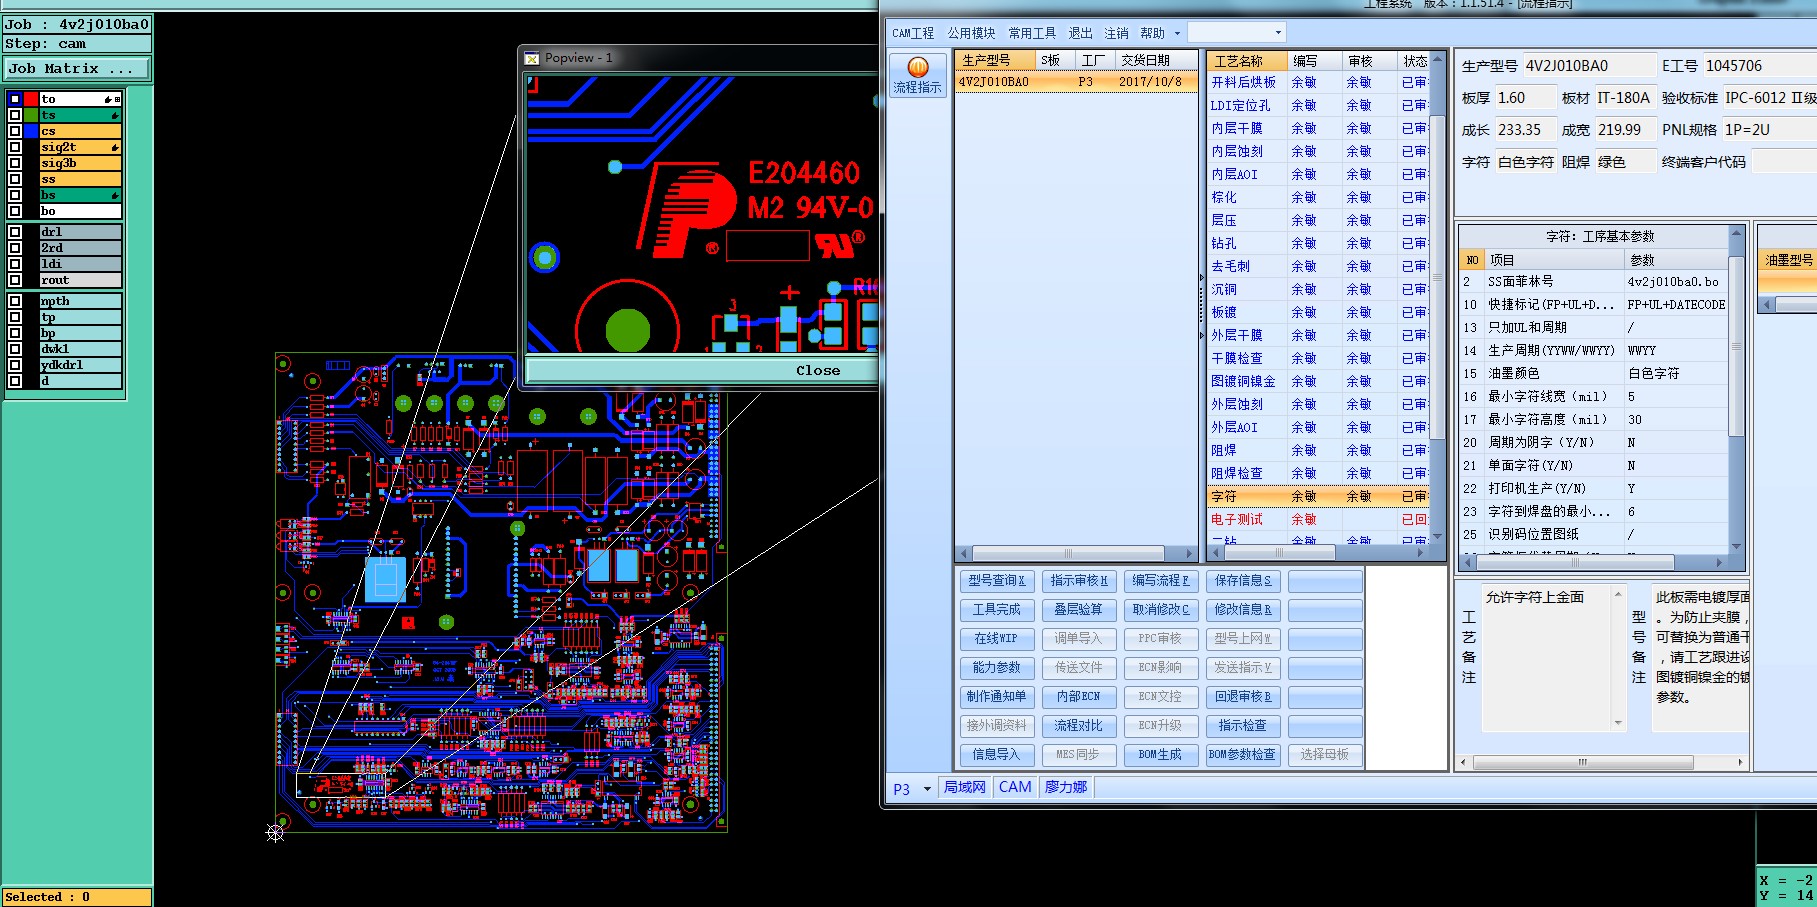
Task: Enable the rout layer checkbox
Action: [15, 280]
